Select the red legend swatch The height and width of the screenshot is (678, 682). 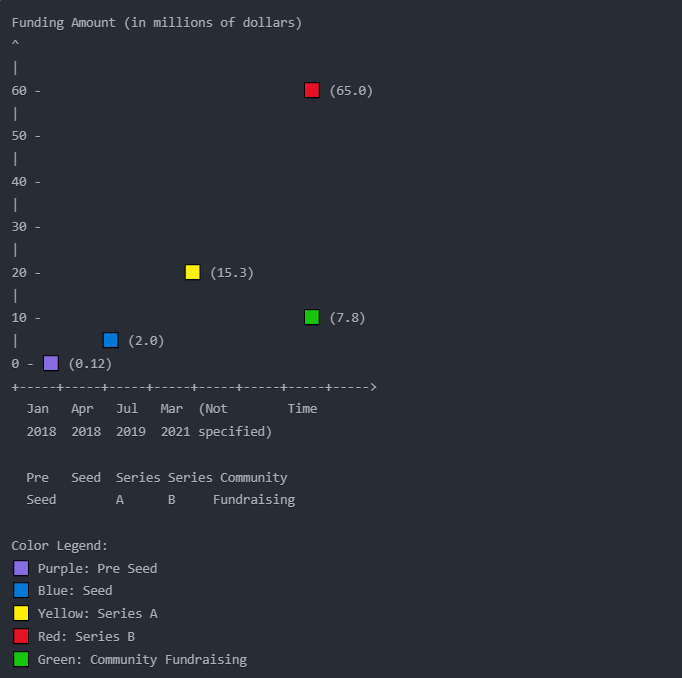(x=21, y=636)
